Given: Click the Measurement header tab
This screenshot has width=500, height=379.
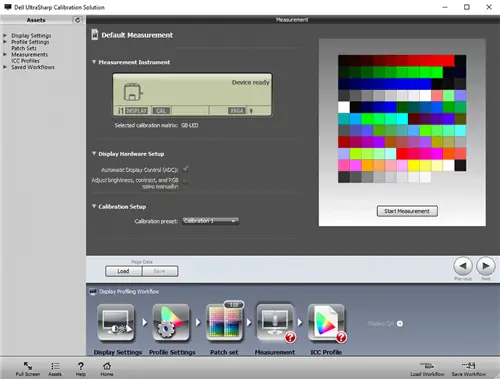Looking at the screenshot, I should point(292,20).
